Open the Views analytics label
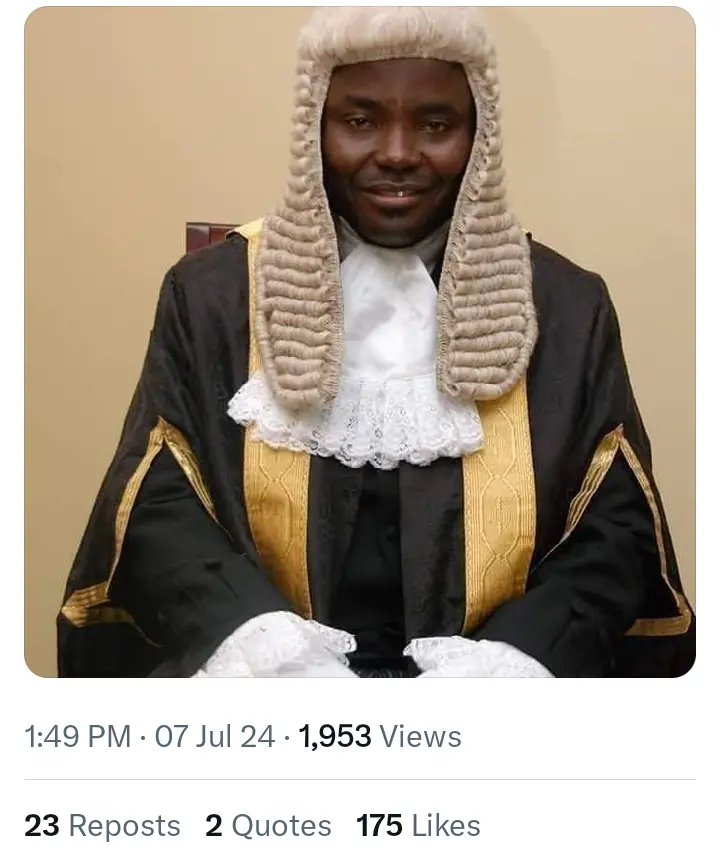Viewport: 720px width, 864px height. pyautogui.click(x=421, y=736)
